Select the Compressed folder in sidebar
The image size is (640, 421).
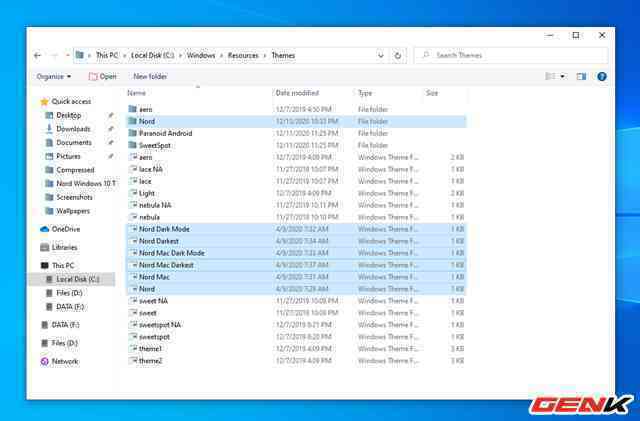point(70,170)
